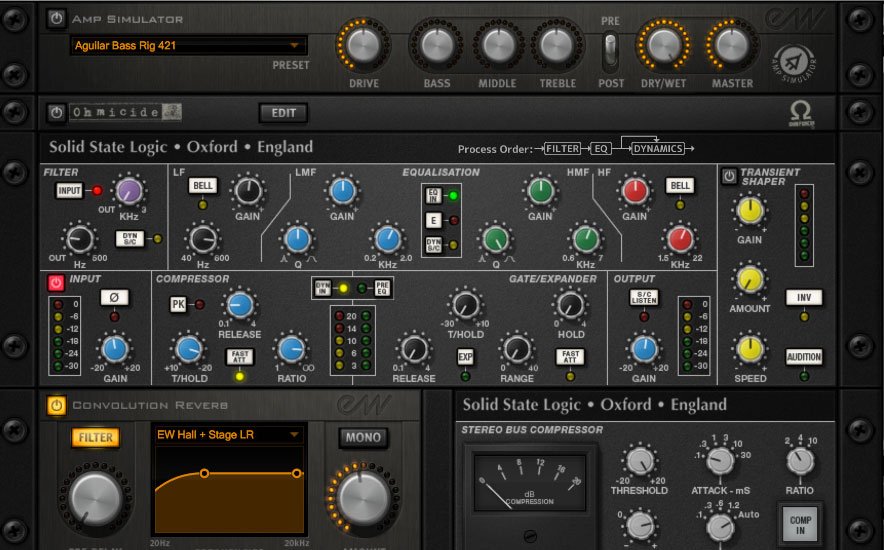The width and height of the screenshot is (884, 550).
Task: Toggle the red channel strip Input power button
Action: (56, 282)
